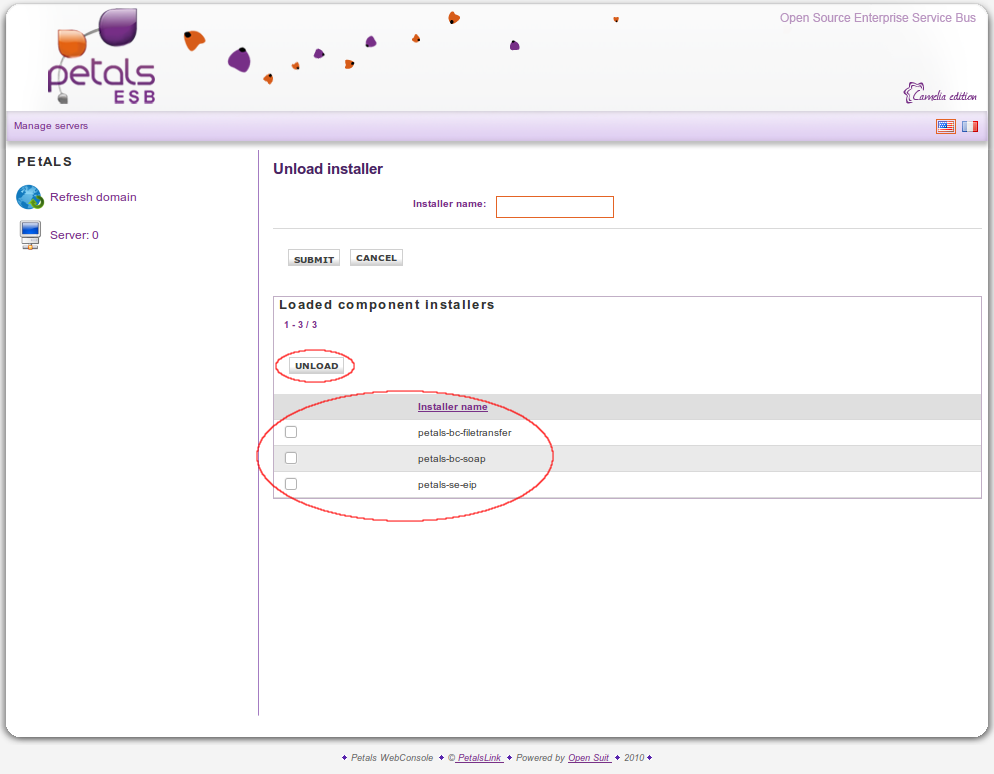Follow the Open Suit footer link
The width and height of the screenshot is (994, 774).
tap(589, 758)
